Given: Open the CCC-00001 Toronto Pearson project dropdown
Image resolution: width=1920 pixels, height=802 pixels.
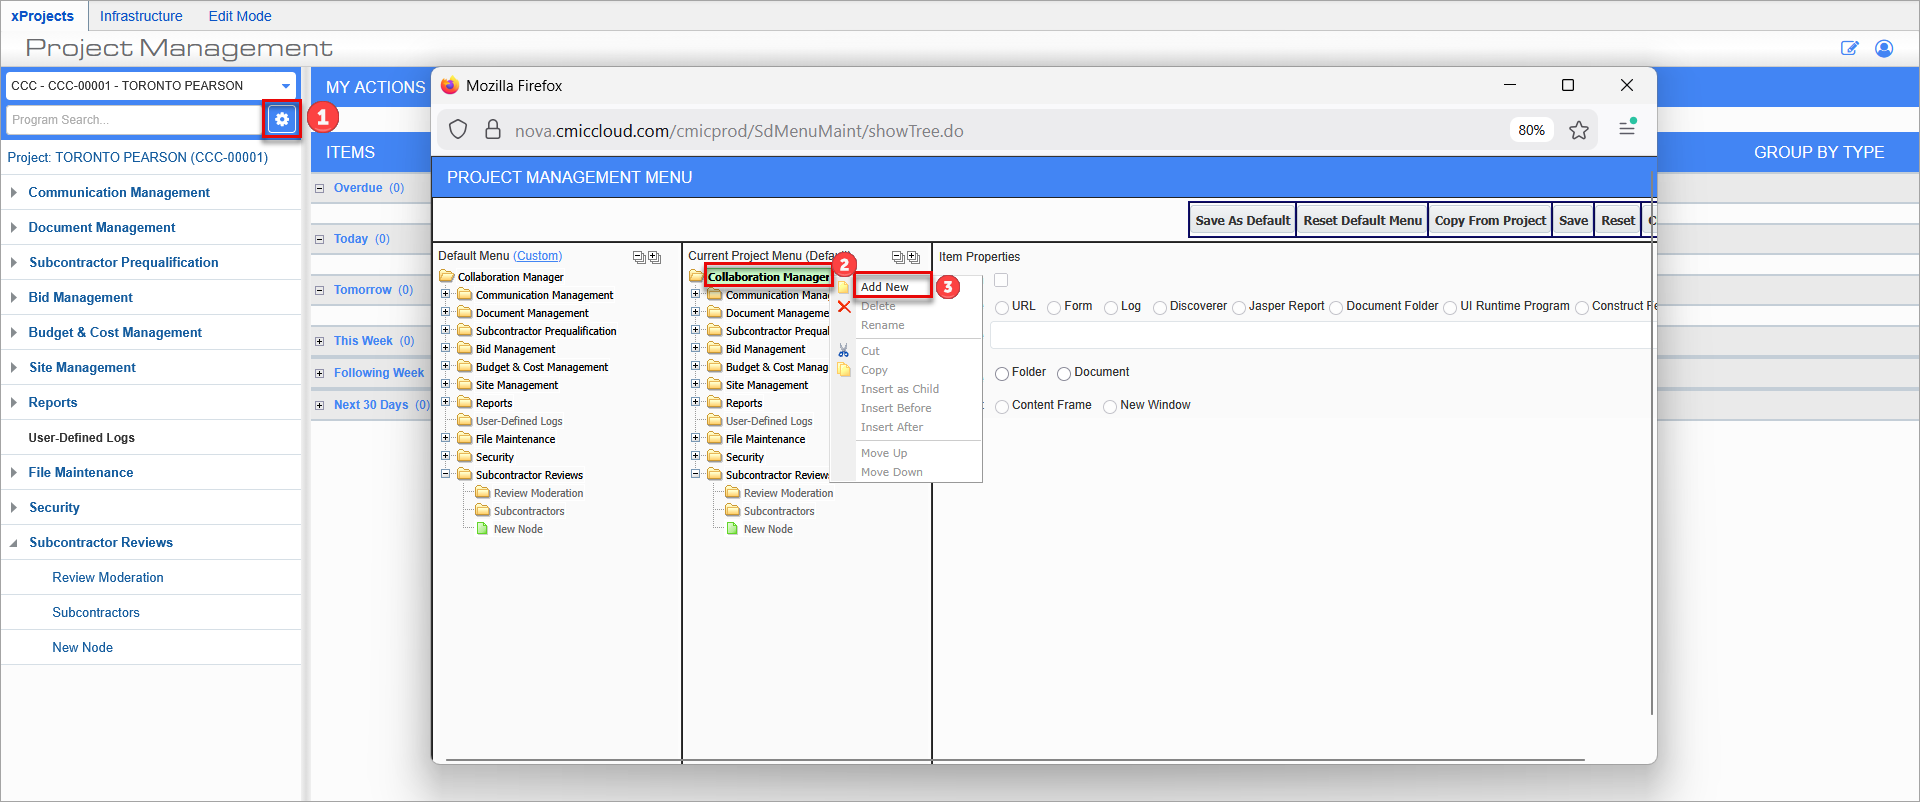Looking at the screenshot, I should 150,86.
